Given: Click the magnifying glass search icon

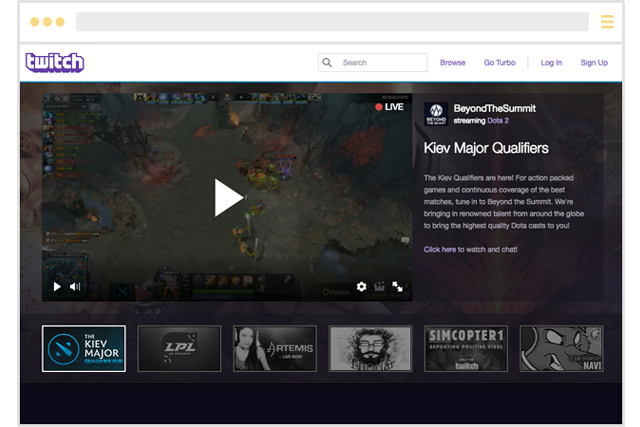Looking at the screenshot, I should (x=327, y=62).
